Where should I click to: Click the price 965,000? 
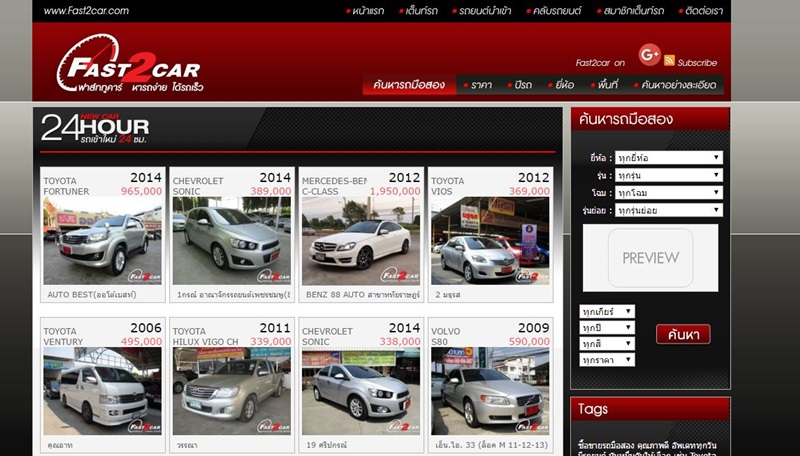pyautogui.click(x=141, y=191)
